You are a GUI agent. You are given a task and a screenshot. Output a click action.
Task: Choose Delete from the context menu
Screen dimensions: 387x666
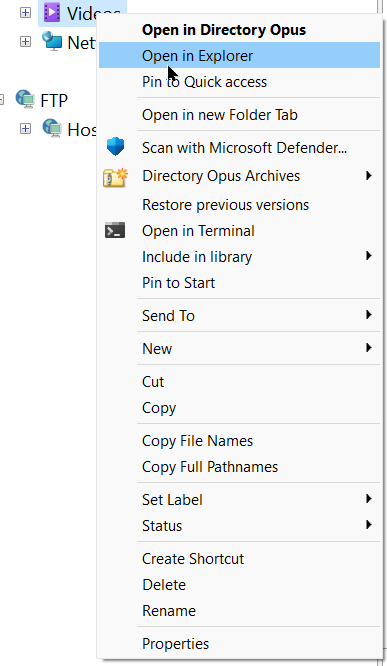[240, 584]
